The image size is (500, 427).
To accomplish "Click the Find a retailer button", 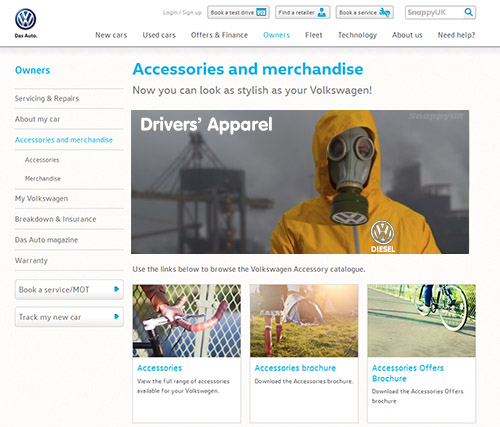I will tap(302, 12).
